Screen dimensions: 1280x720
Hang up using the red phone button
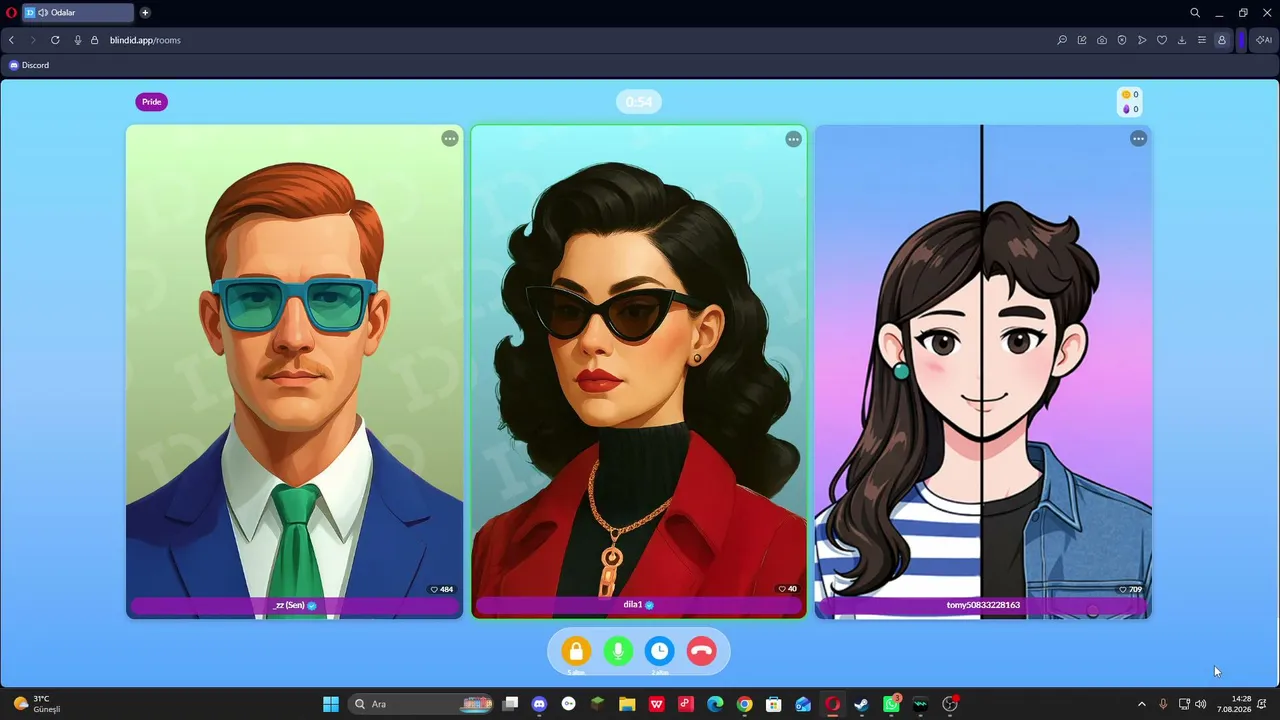click(702, 651)
